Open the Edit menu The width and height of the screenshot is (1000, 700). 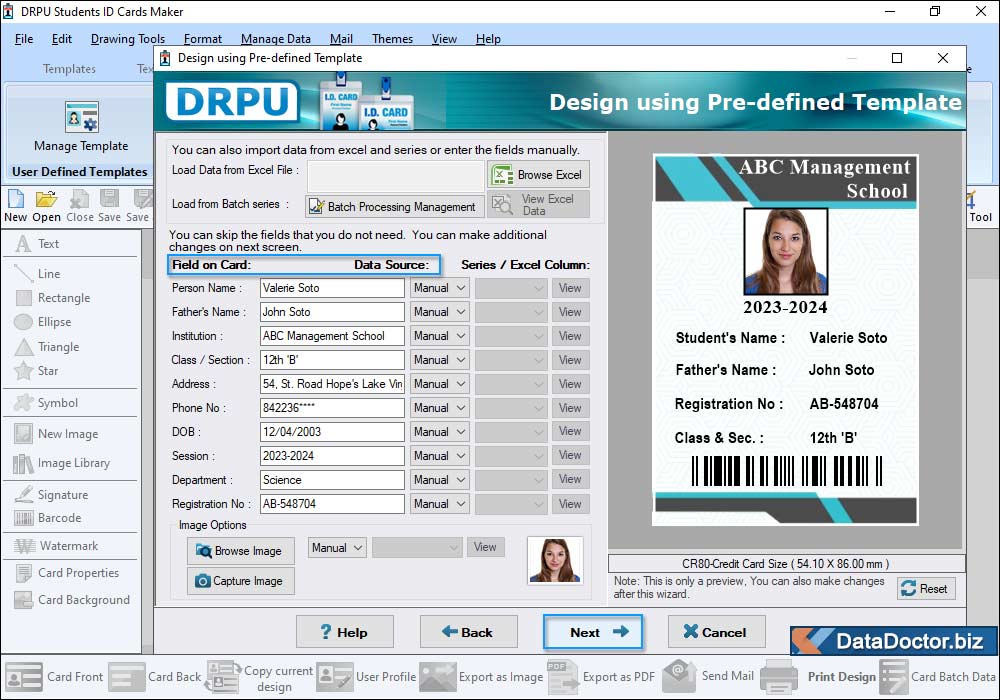(62, 39)
